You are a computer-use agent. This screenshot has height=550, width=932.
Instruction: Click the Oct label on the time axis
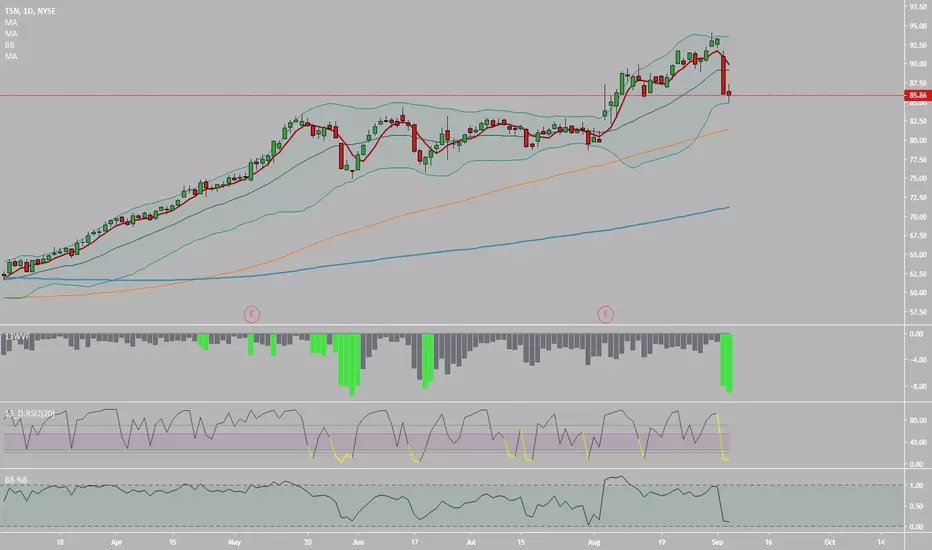tap(830, 542)
